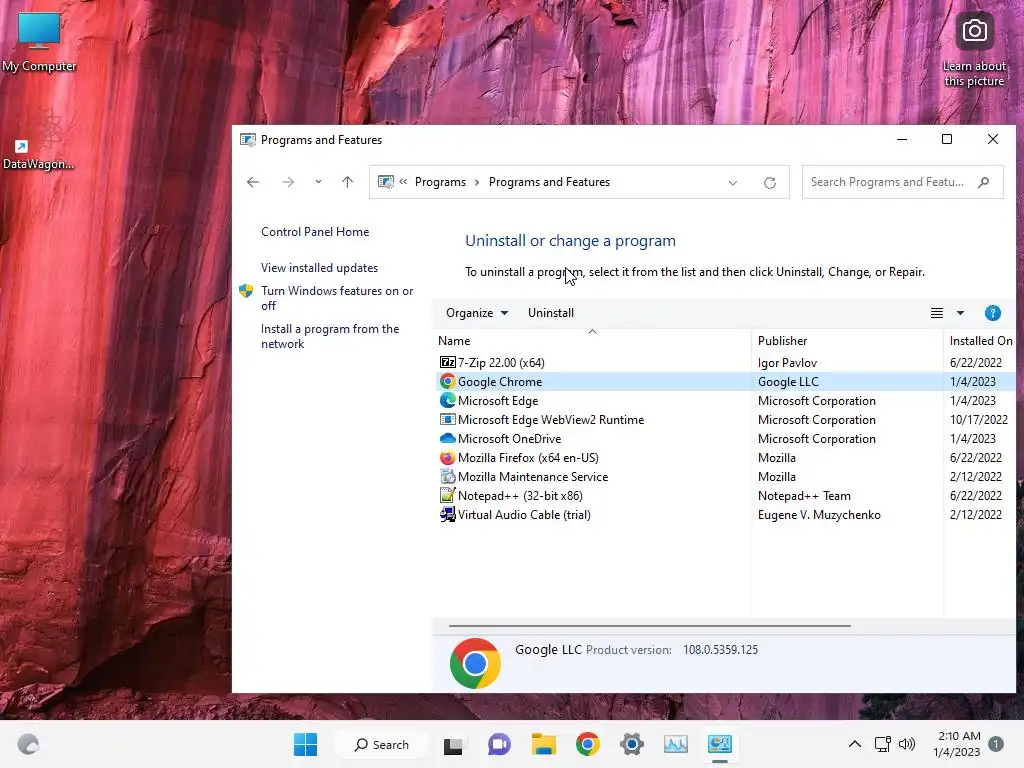Sort by the Installed On column header
Screen dimensions: 1024x768
click(x=980, y=340)
